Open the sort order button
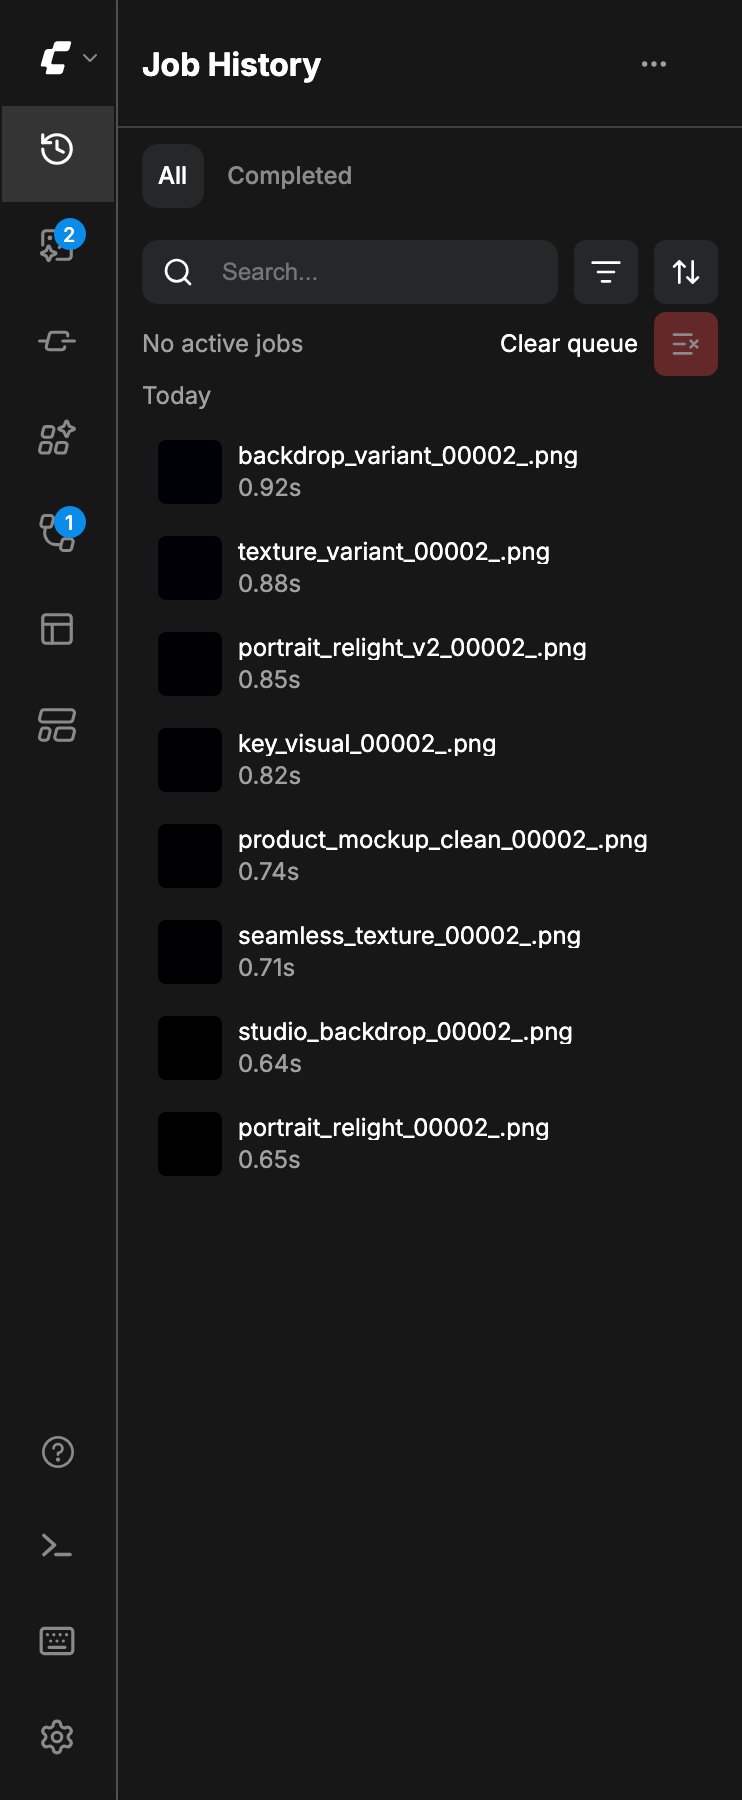Viewport: 742px width, 1800px height. pos(686,272)
